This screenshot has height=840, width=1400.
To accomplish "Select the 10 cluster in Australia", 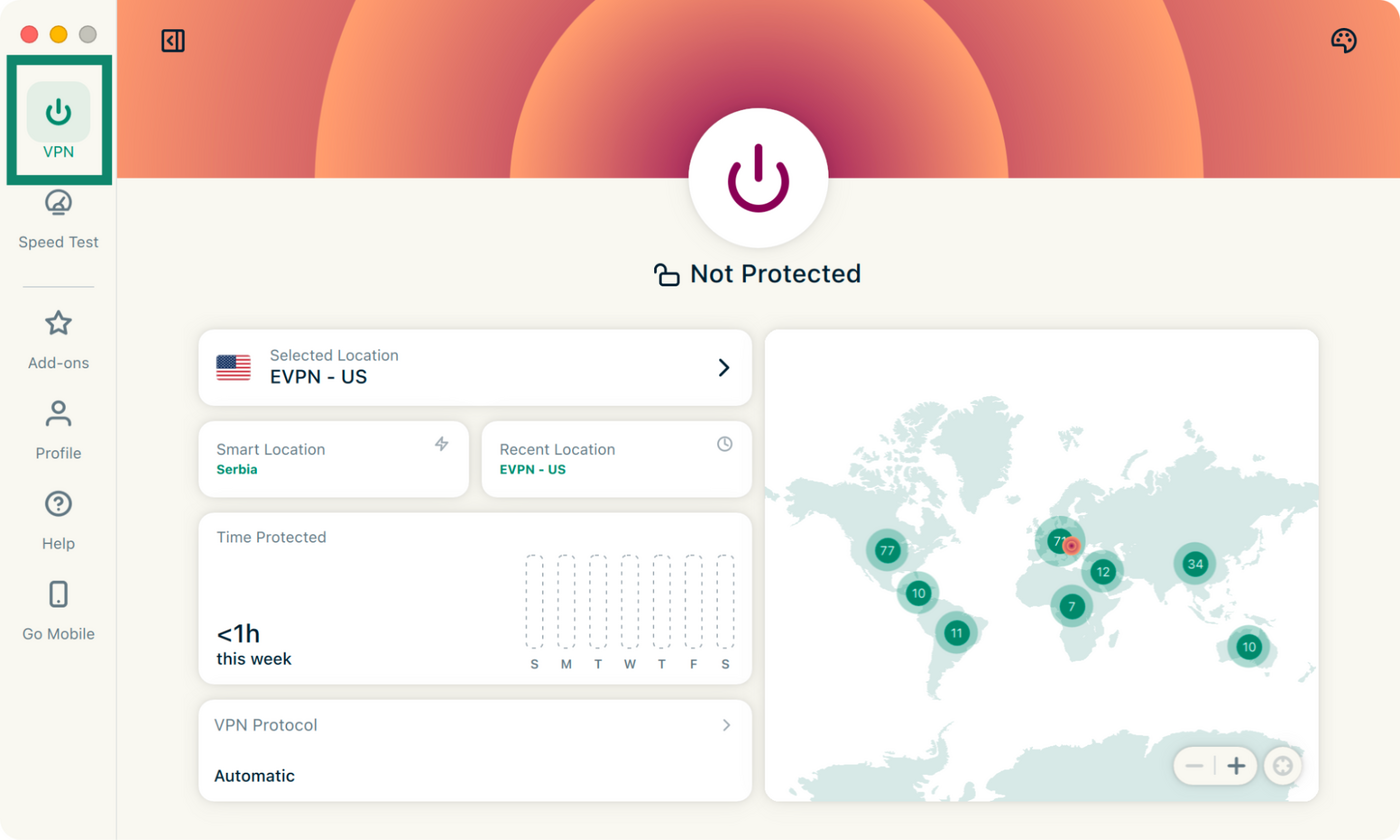I will click(1248, 647).
